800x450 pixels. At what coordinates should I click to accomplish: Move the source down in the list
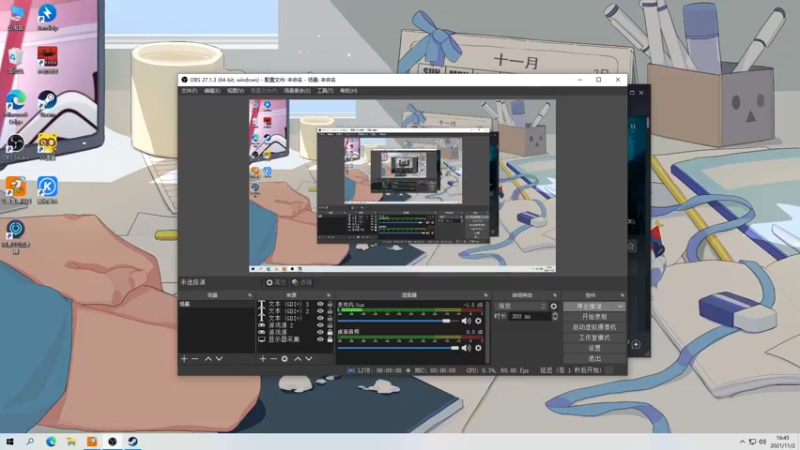309,359
